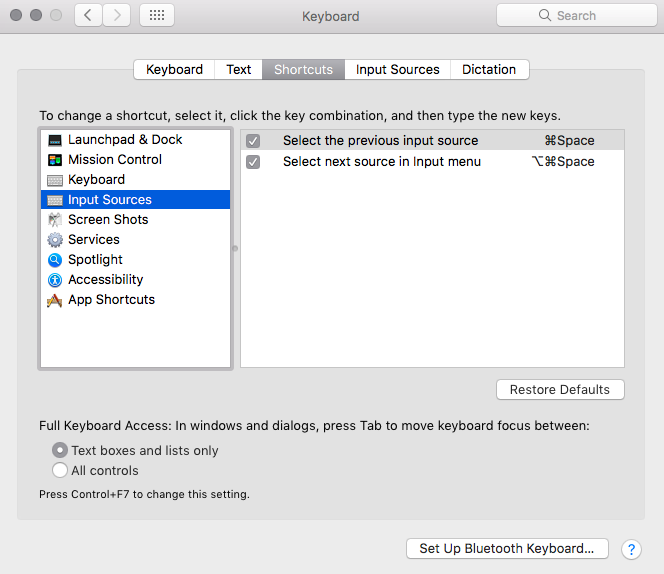
Task: Switch to the Keyboard tab
Action: (174, 69)
